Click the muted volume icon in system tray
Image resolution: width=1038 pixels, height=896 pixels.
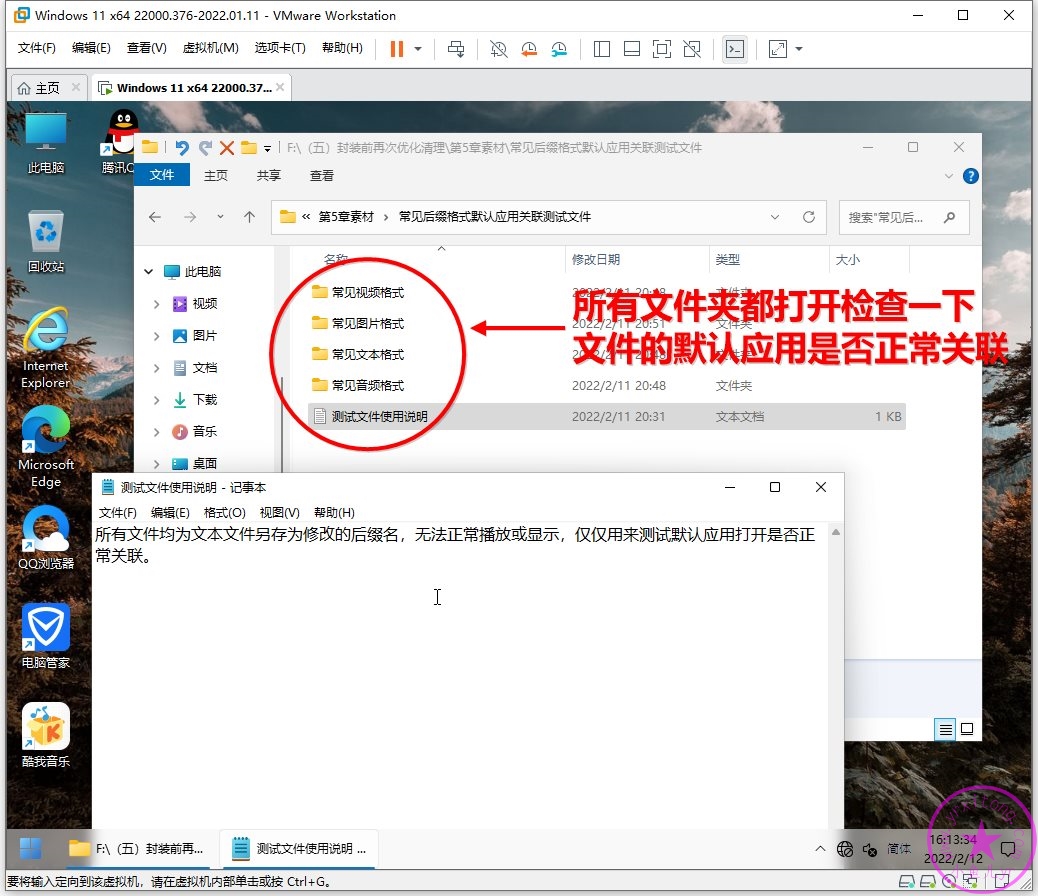[x=870, y=849]
